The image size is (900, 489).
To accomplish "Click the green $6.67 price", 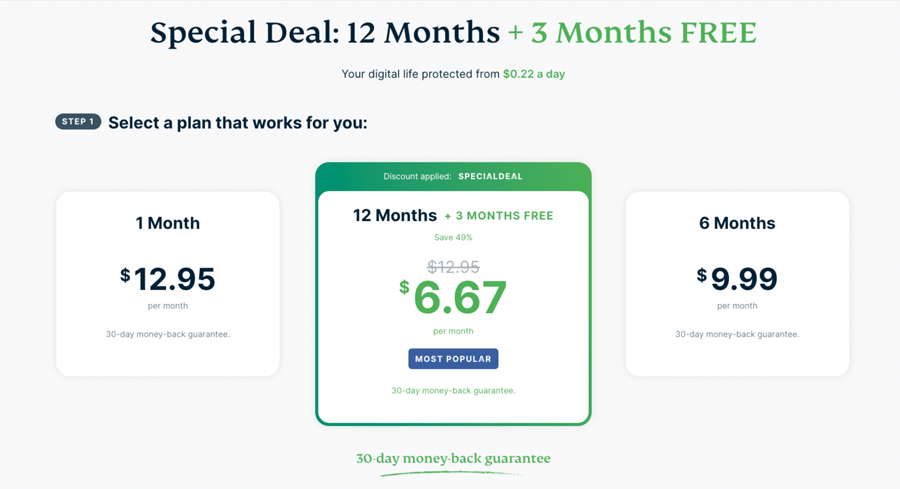I will pos(453,297).
